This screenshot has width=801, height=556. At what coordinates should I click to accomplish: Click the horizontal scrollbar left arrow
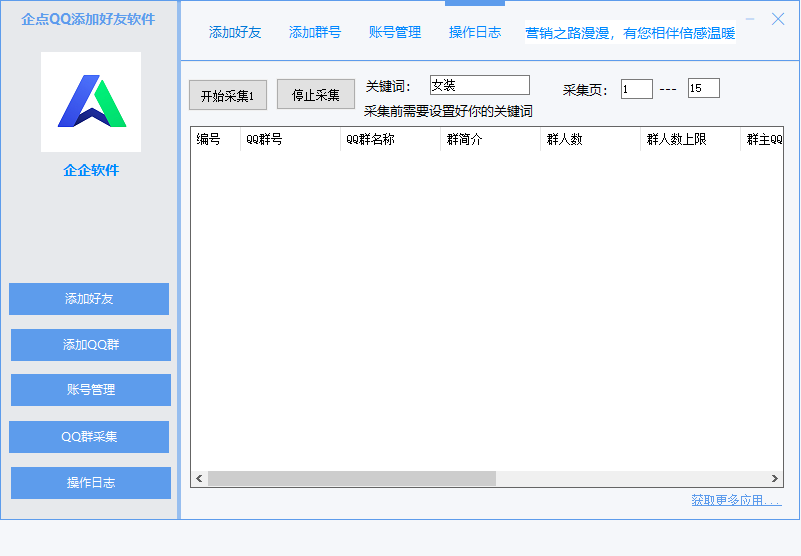[x=199, y=478]
